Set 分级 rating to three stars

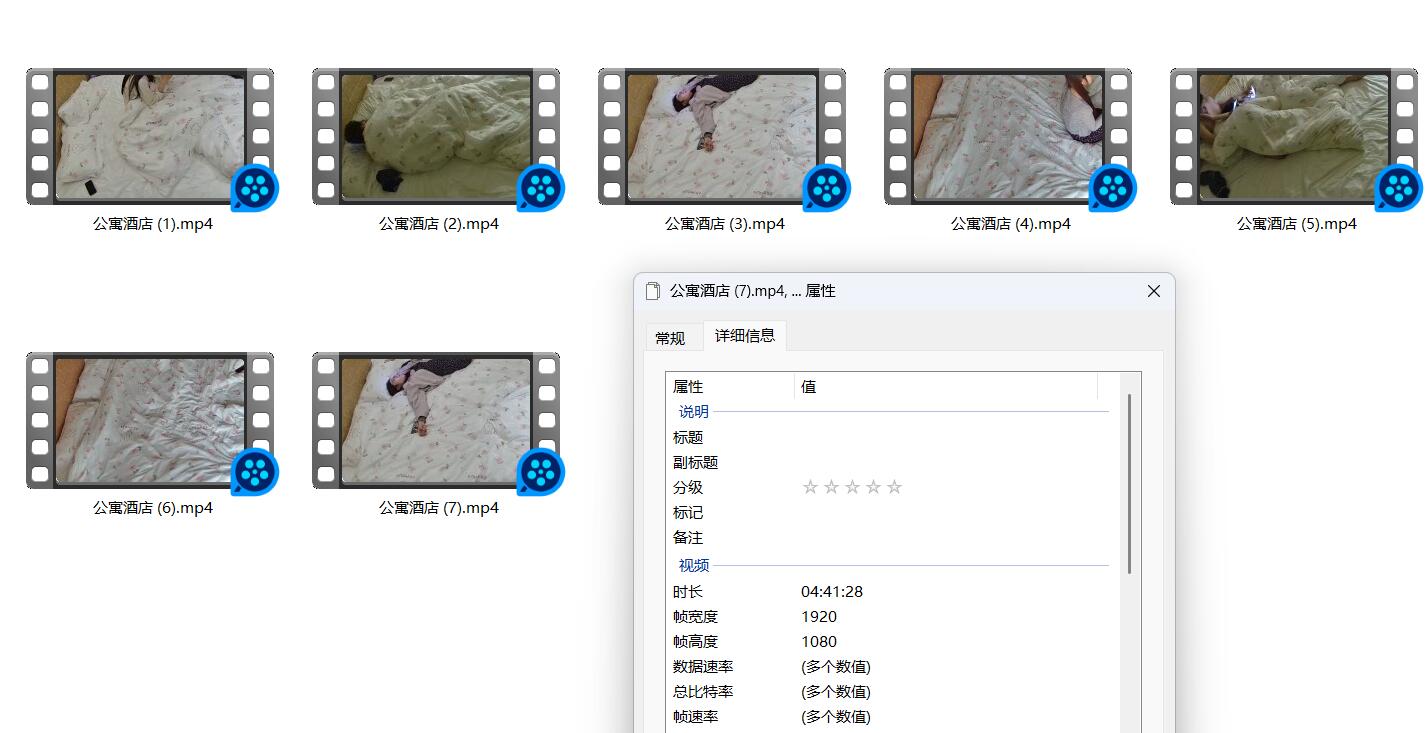(852, 487)
